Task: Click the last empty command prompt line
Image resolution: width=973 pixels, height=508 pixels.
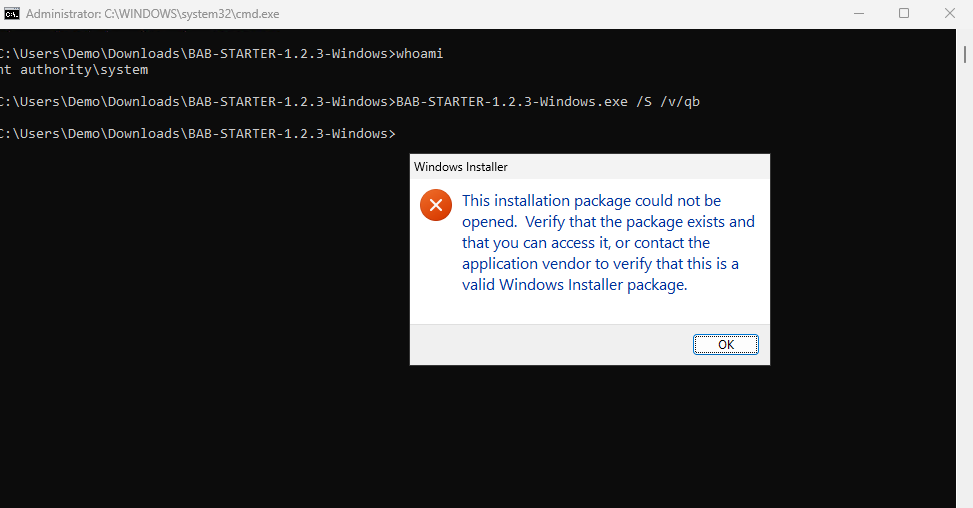Action: pos(200,134)
